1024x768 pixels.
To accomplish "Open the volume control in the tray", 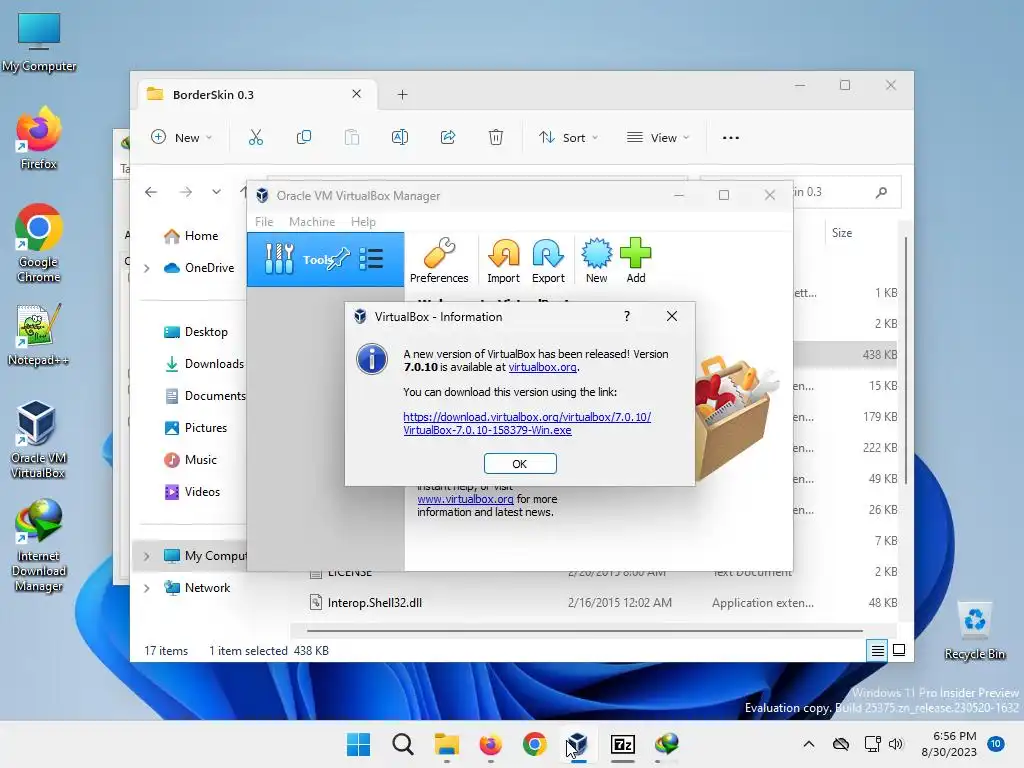I will (896, 744).
